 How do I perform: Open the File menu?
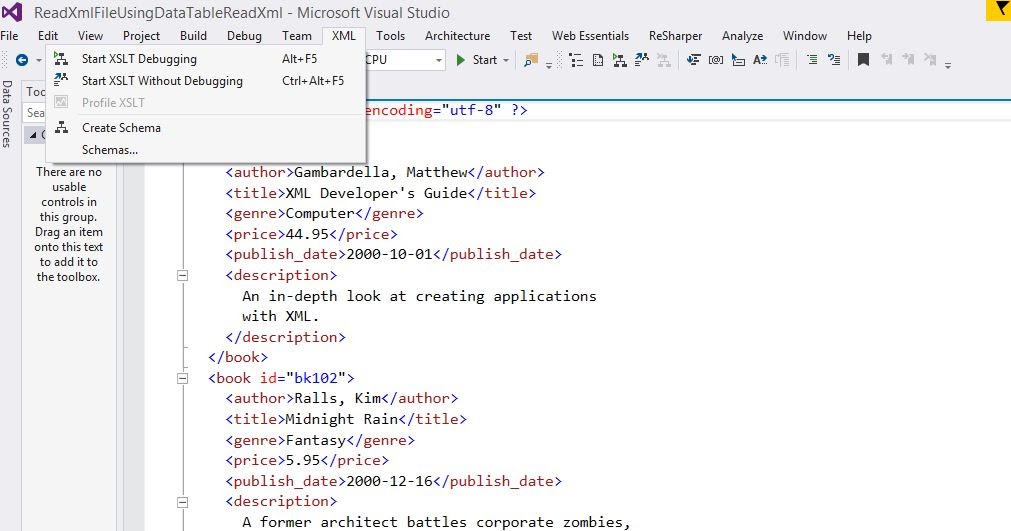pyautogui.click(x=9, y=36)
